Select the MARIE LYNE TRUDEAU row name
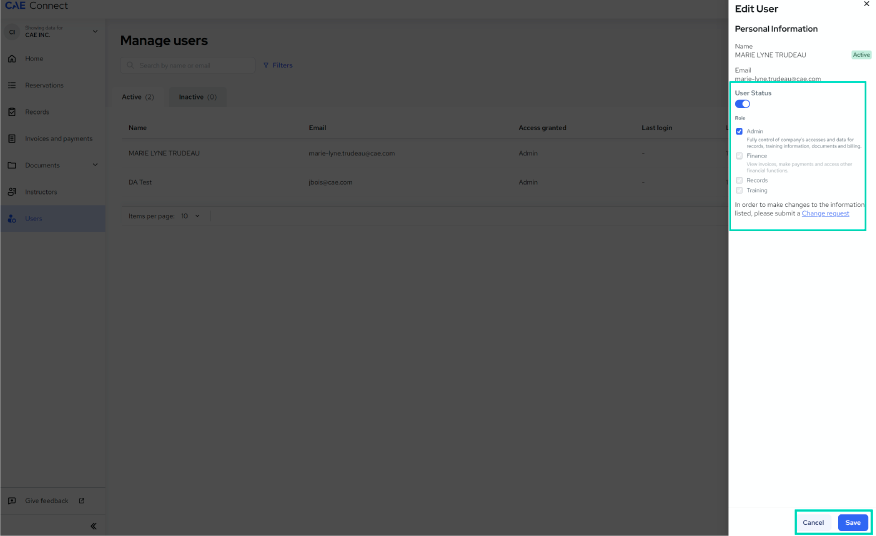Screen dimensions: 876x536 point(164,153)
